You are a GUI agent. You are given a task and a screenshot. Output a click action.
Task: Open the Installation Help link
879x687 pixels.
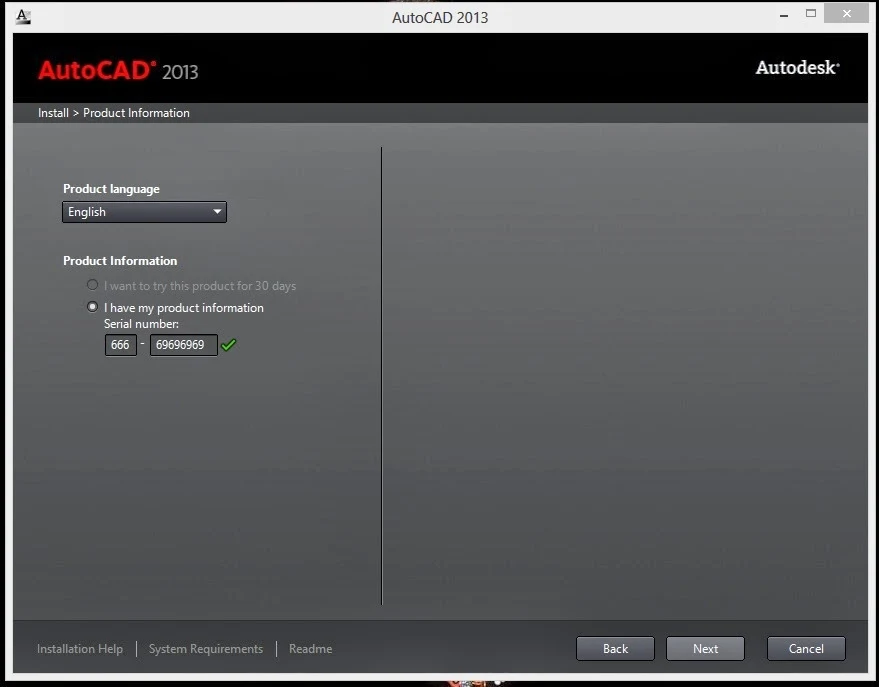[80, 649]
